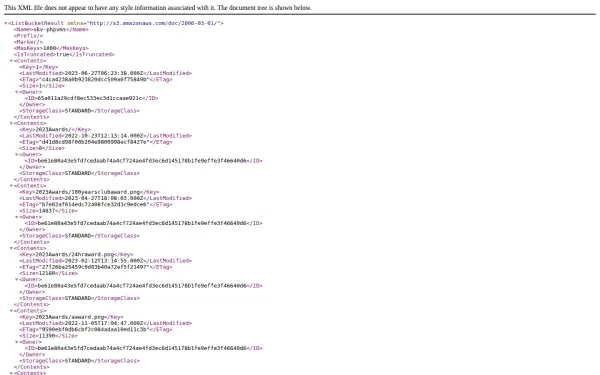Collapse the root ListBucketResult node triangle

point(6,23)
